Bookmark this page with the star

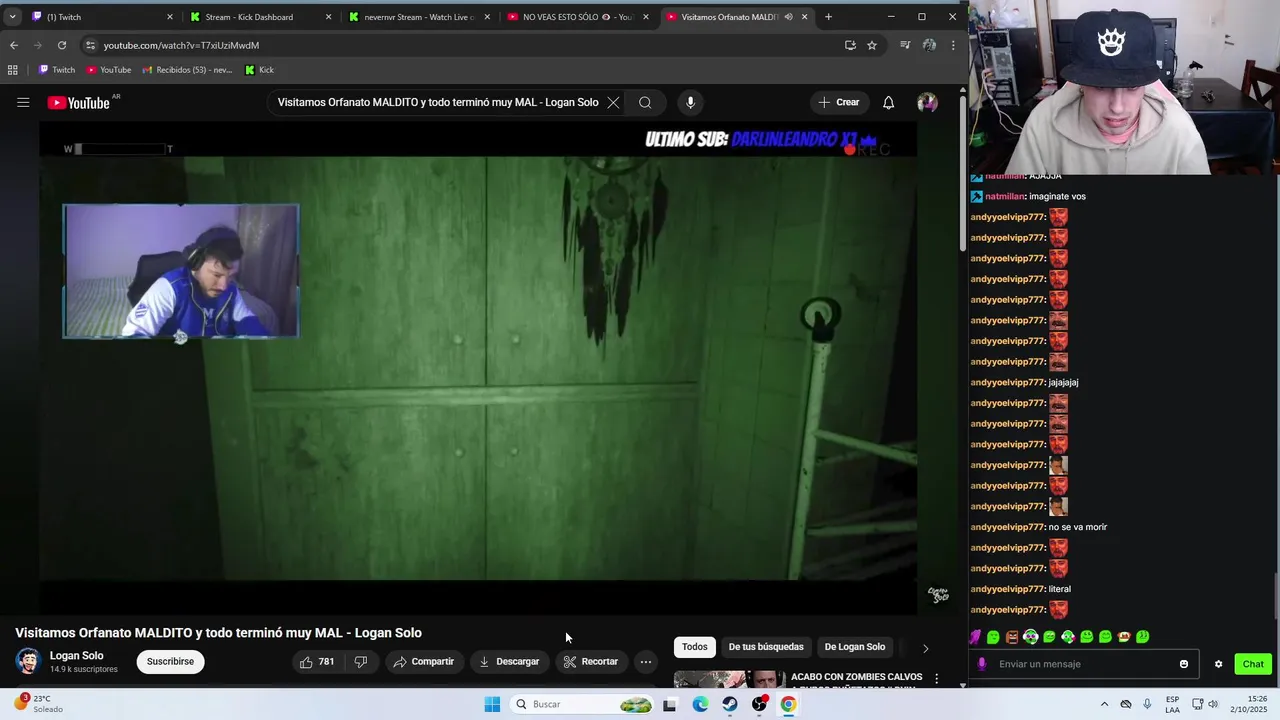pyautogui.click(x=872, y=45)
